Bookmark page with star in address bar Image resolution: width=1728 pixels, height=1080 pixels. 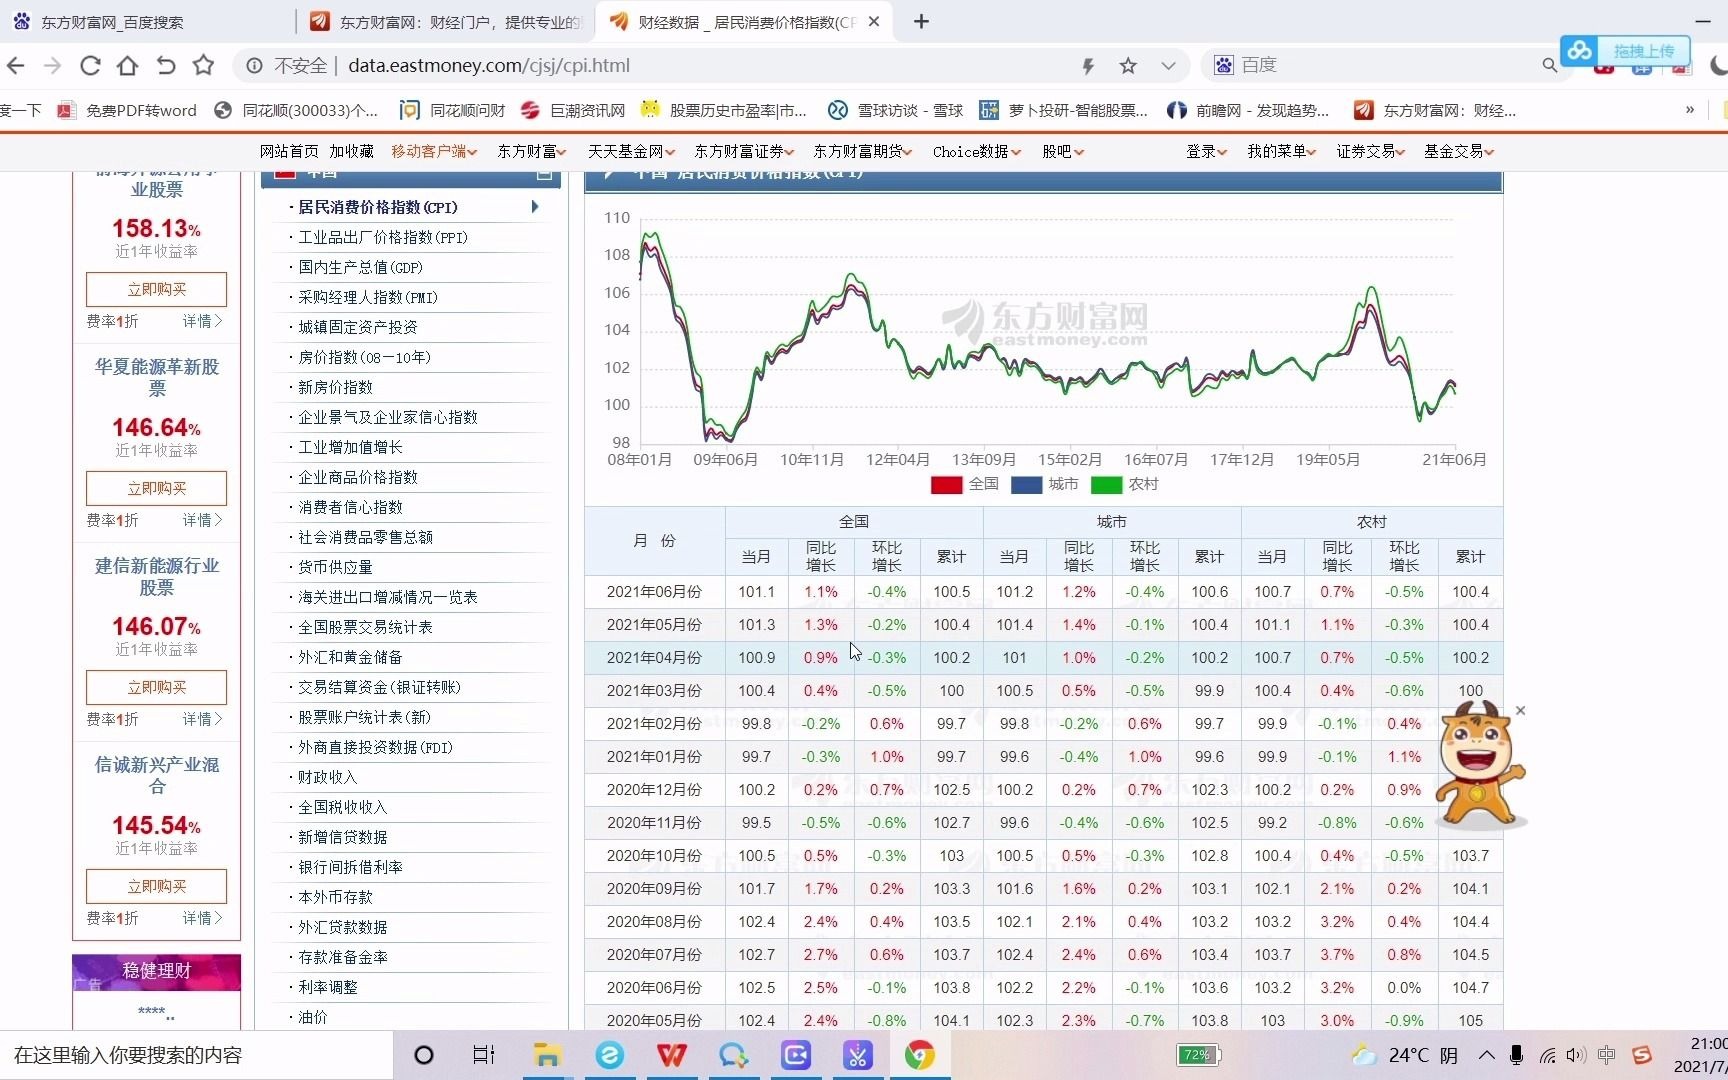click(x=1128, y=66)
